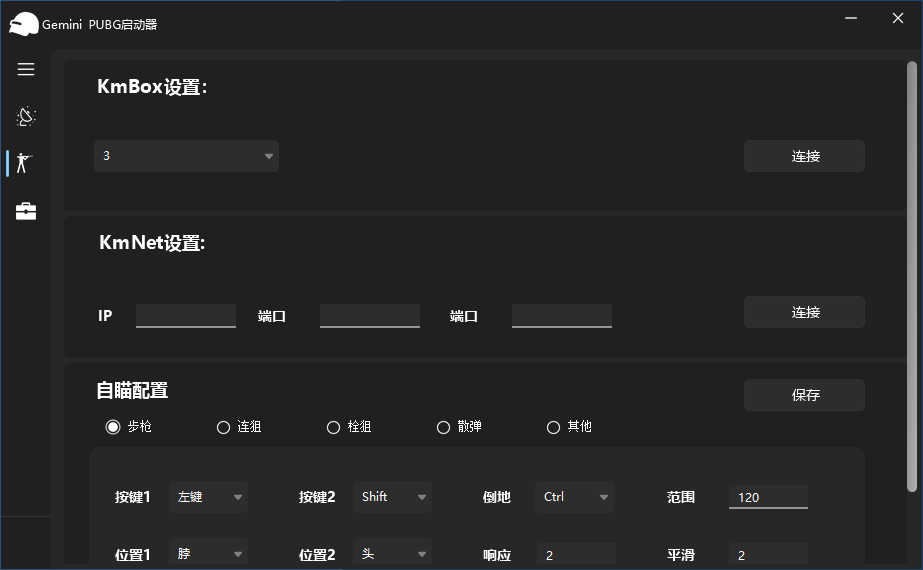Expand the 按键2 dropdown showing Shift
Image resolution: width=923 pixels, height=570 pixels.
pyautogui.click(x=392, y=497)
